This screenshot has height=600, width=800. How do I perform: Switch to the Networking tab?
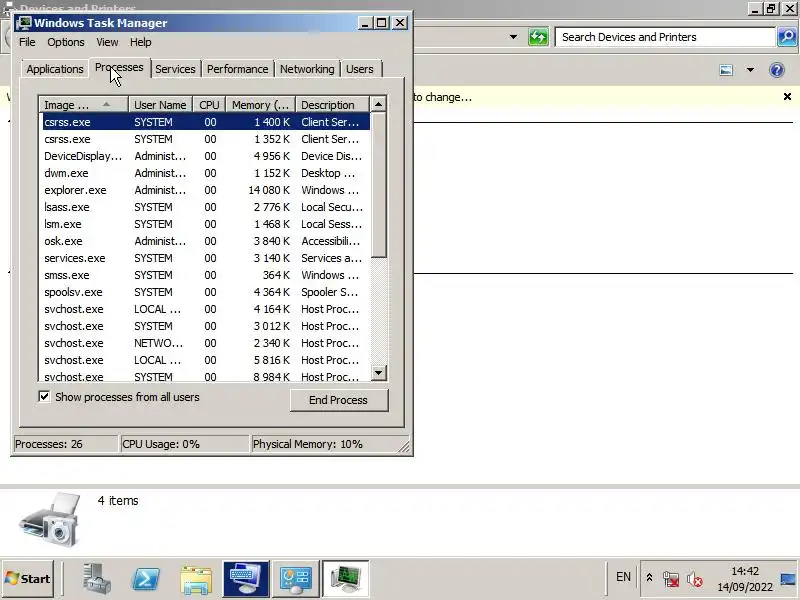pyautogui.click(x=307, y=69)
